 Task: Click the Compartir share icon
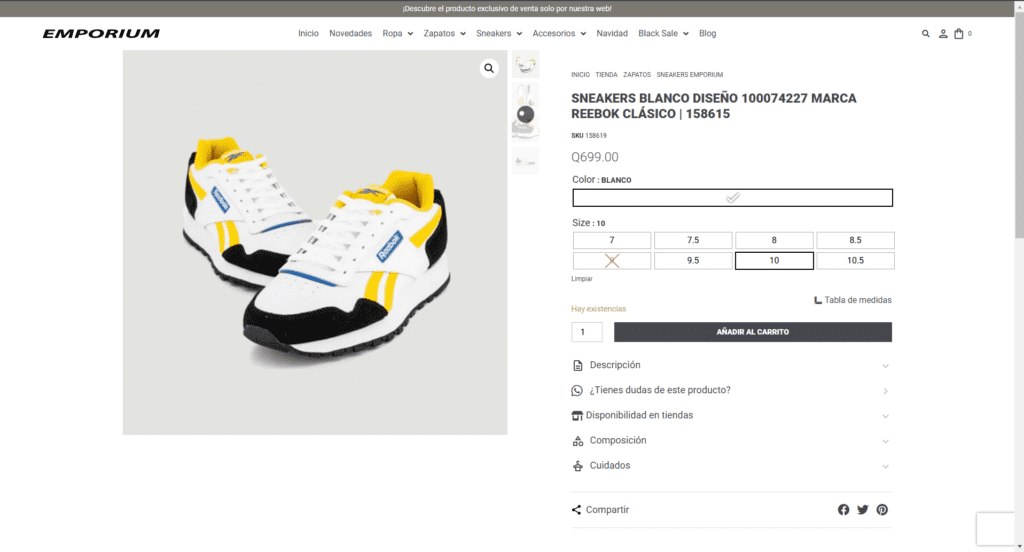pos(576,510)
